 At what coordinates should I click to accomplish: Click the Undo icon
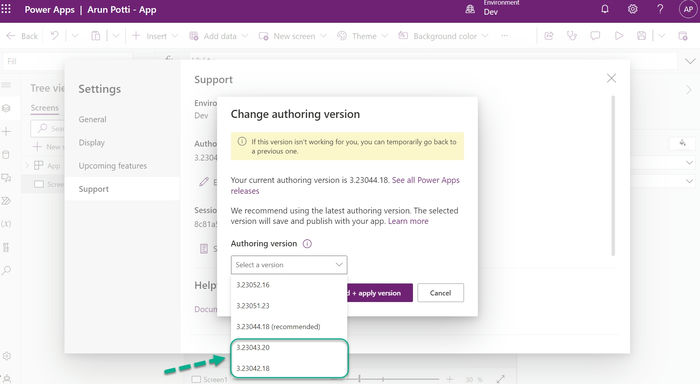click(54, 36)
